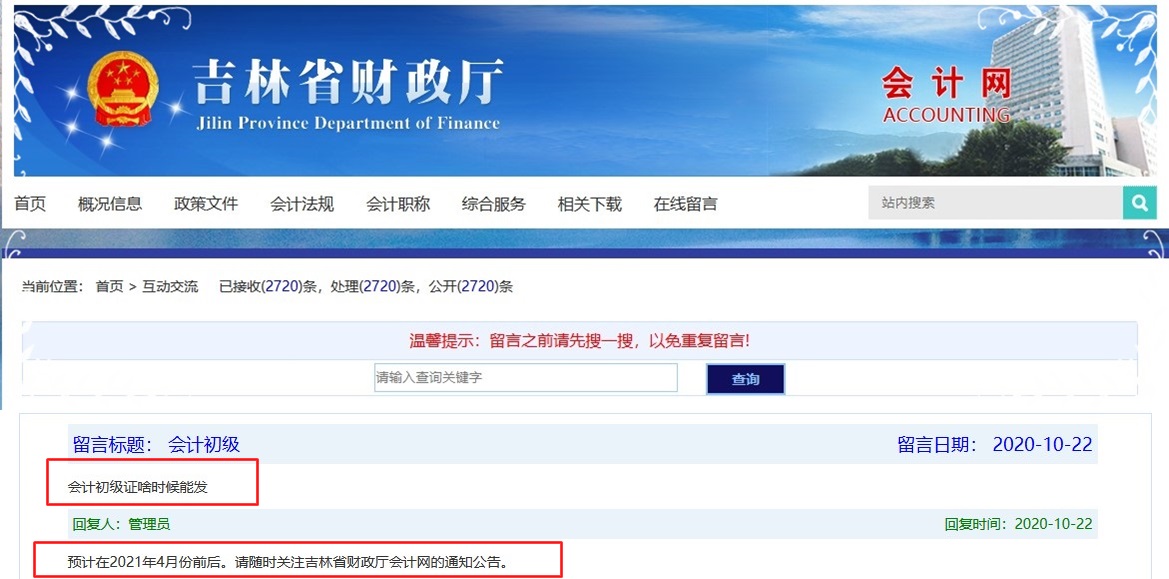
Task: Click the 会计网 ACCOUNTING banner logo
Action: click(x=946, y=97)
